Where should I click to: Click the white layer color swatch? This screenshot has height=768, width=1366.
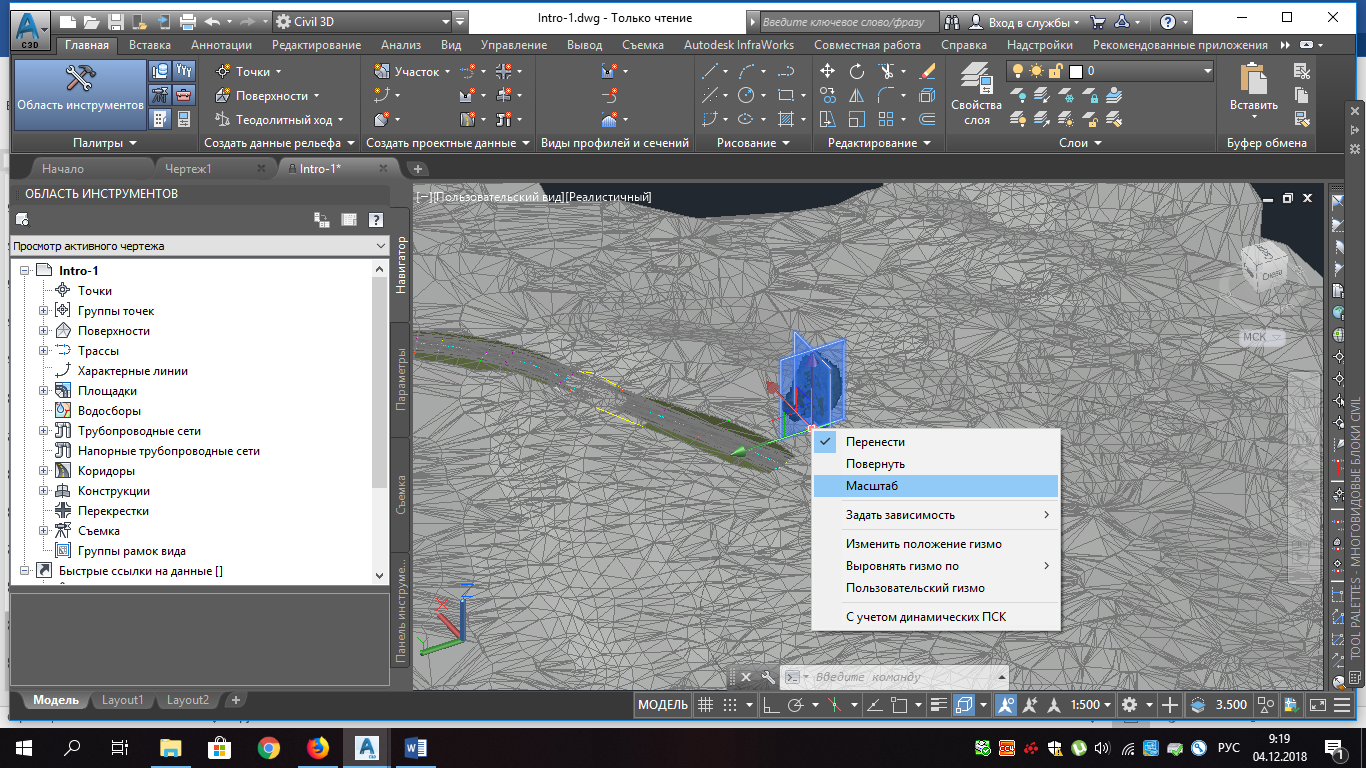pos(1076,71)
